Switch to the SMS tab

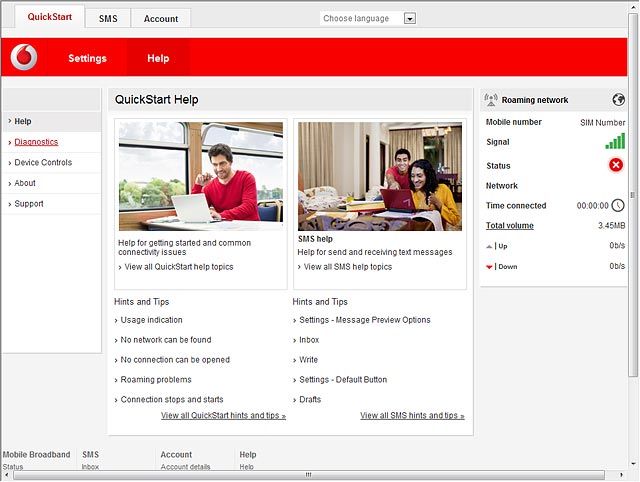(108, 19)
